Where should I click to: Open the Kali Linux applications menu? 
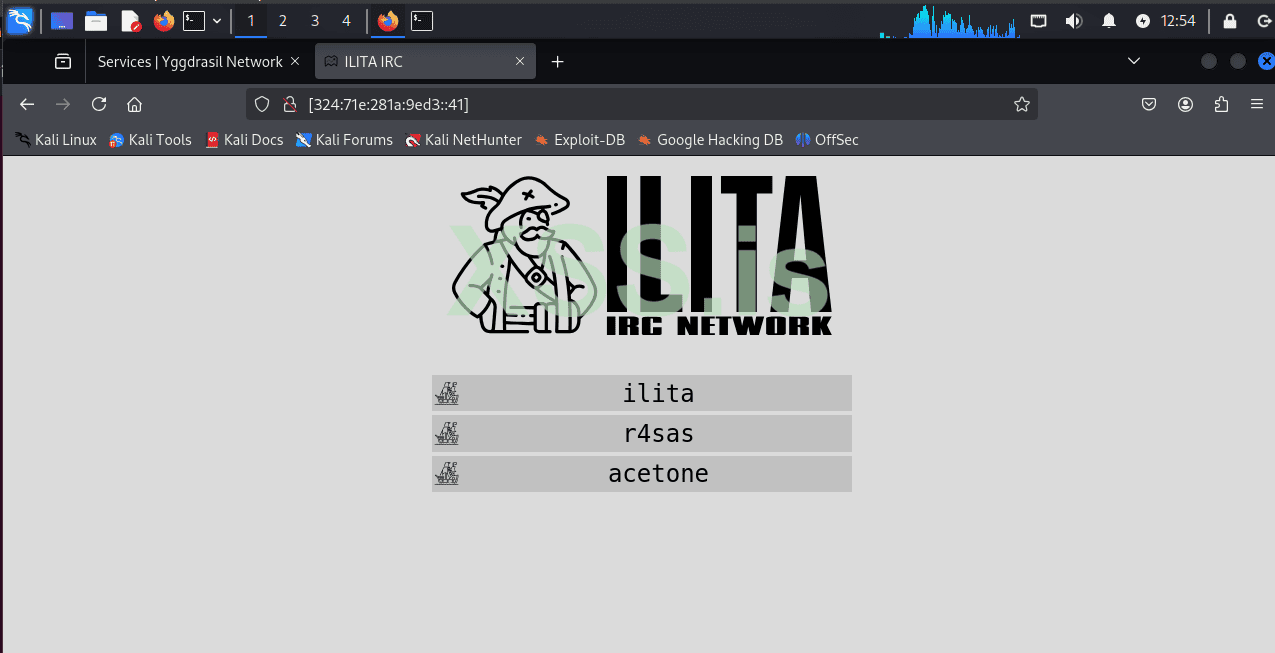click(19, 20)
